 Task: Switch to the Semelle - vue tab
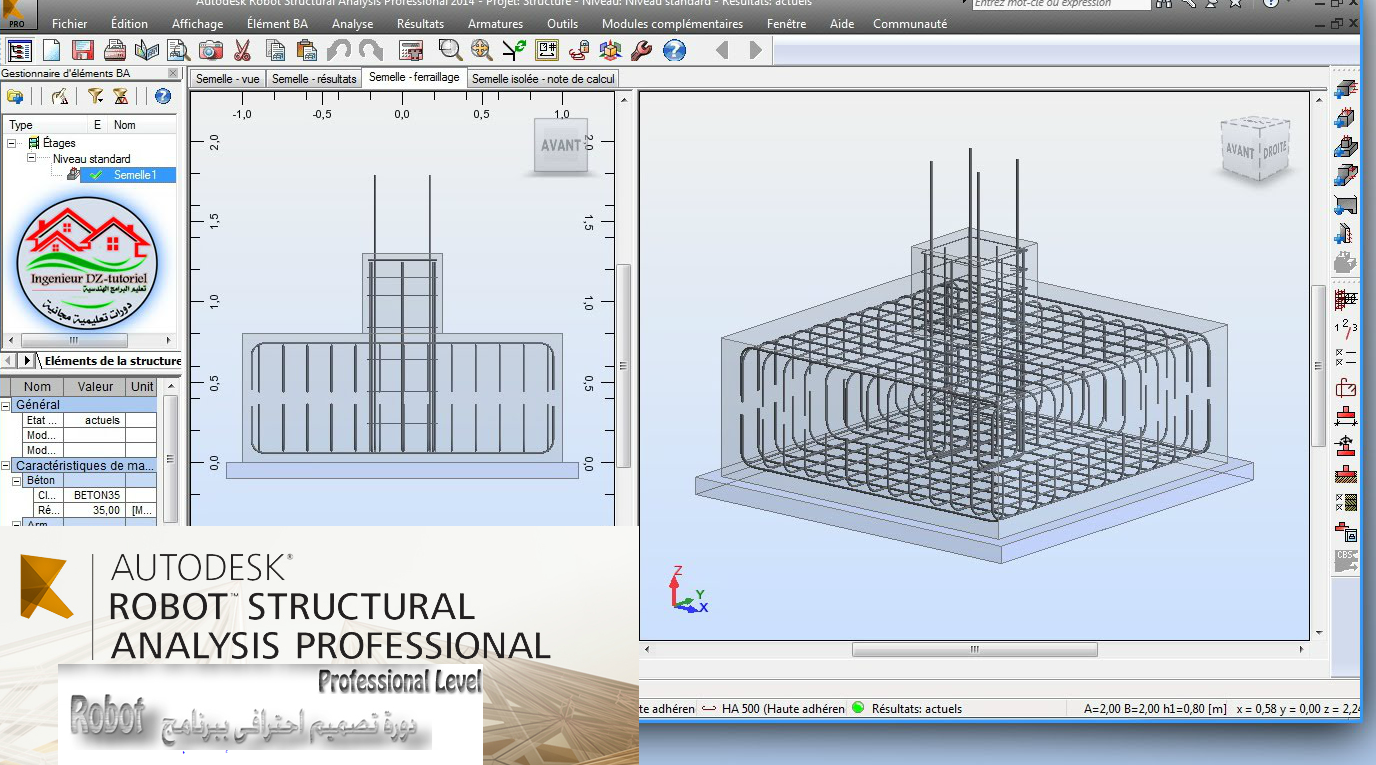click(228, 78)
